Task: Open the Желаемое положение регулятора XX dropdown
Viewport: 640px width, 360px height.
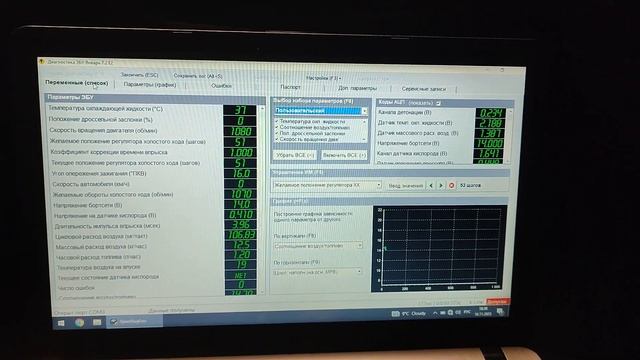Action: [x=379, y=185]
